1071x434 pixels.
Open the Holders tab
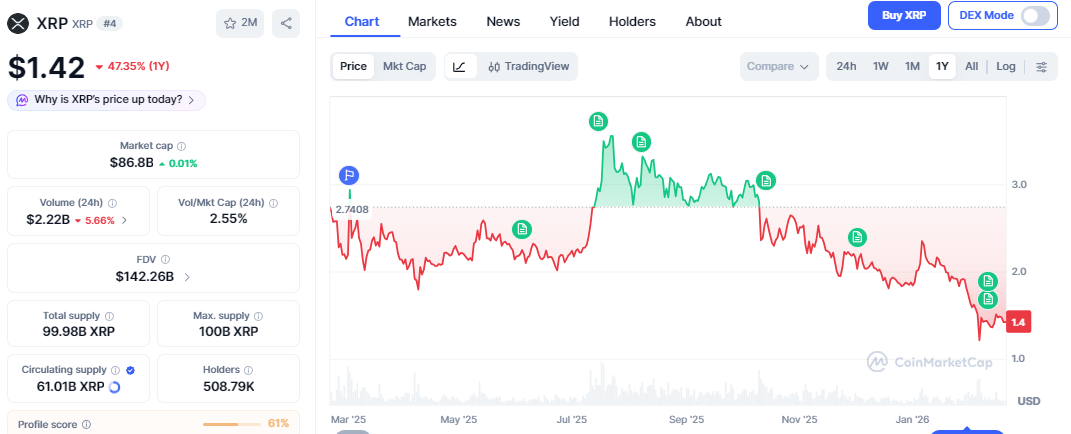point(632,21)
